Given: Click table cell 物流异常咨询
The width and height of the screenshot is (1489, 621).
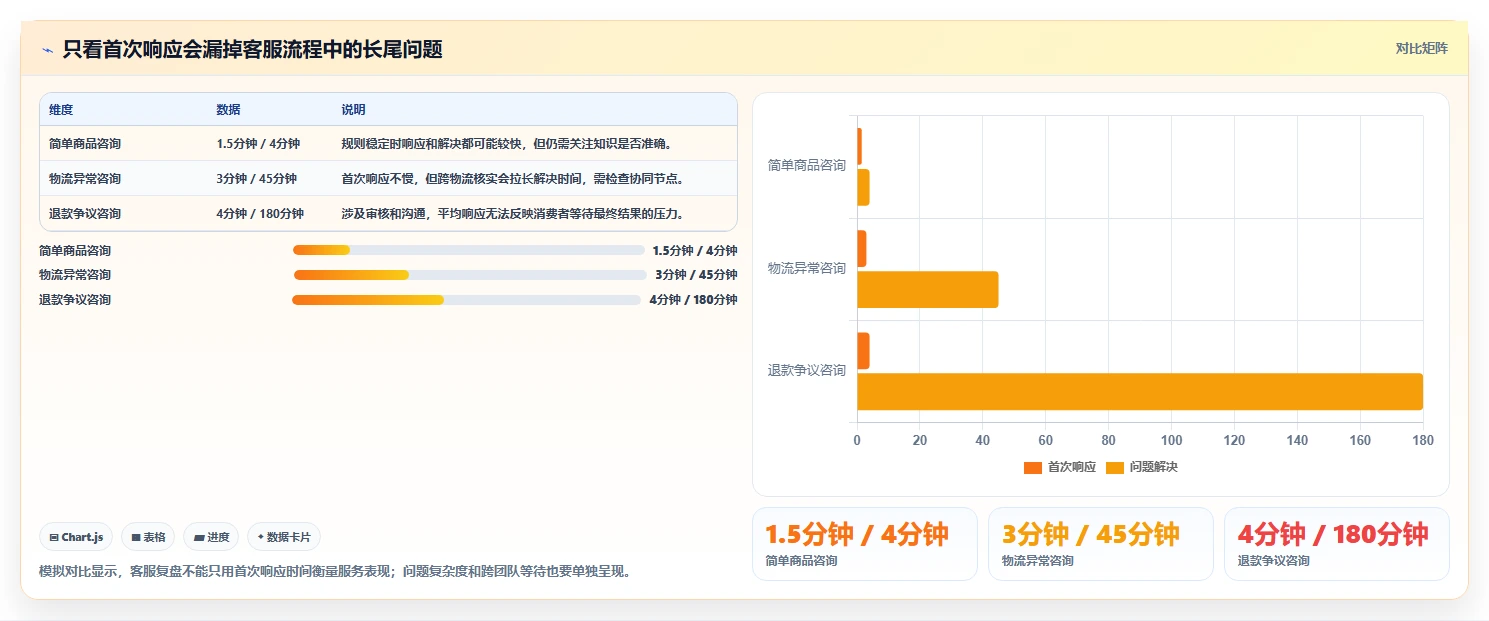Looking at the screenshot, I should (85, 179).
